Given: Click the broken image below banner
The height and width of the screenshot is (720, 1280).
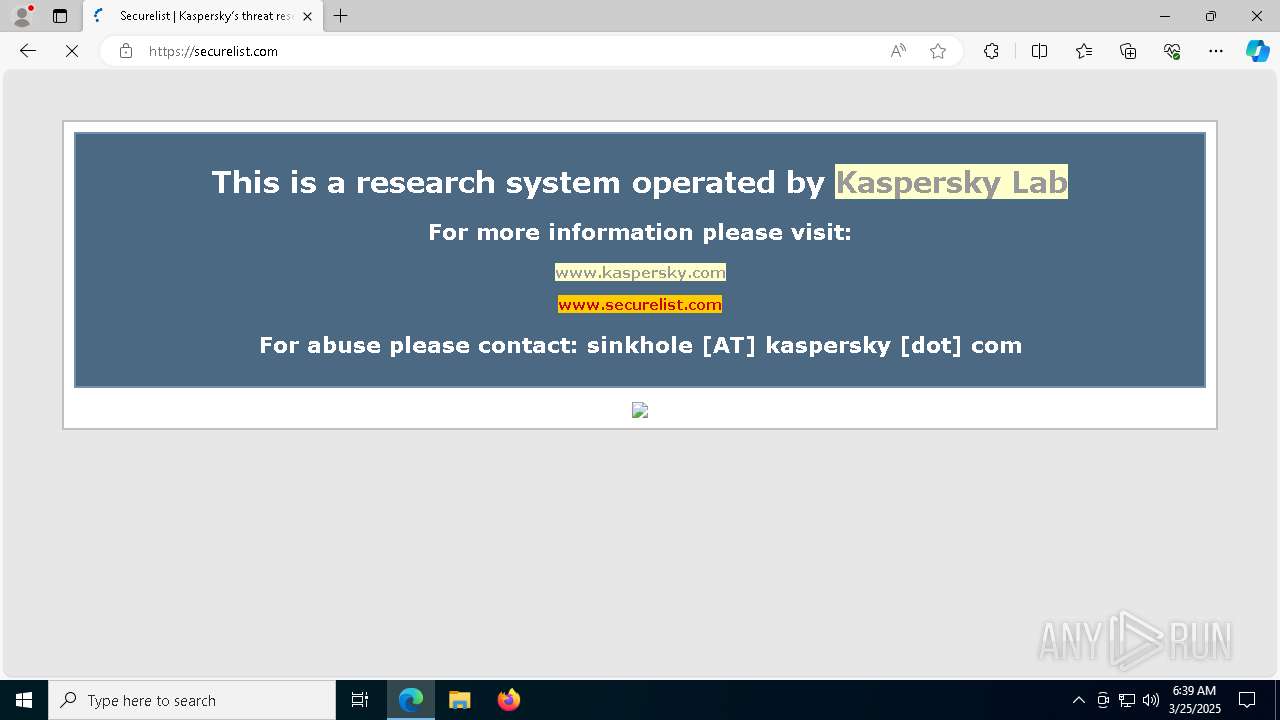Looking at the screenshot, I should (x=640, y=410).
